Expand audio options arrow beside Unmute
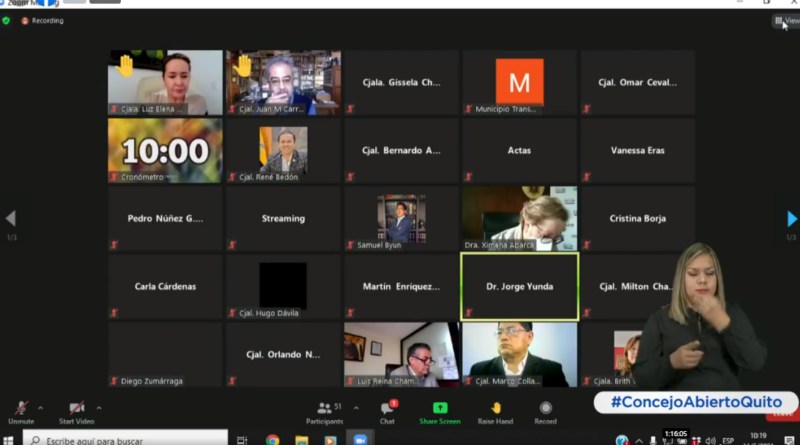Image resolution: width=800 pixels, height=445 pixels. click(x=40, y=408)
